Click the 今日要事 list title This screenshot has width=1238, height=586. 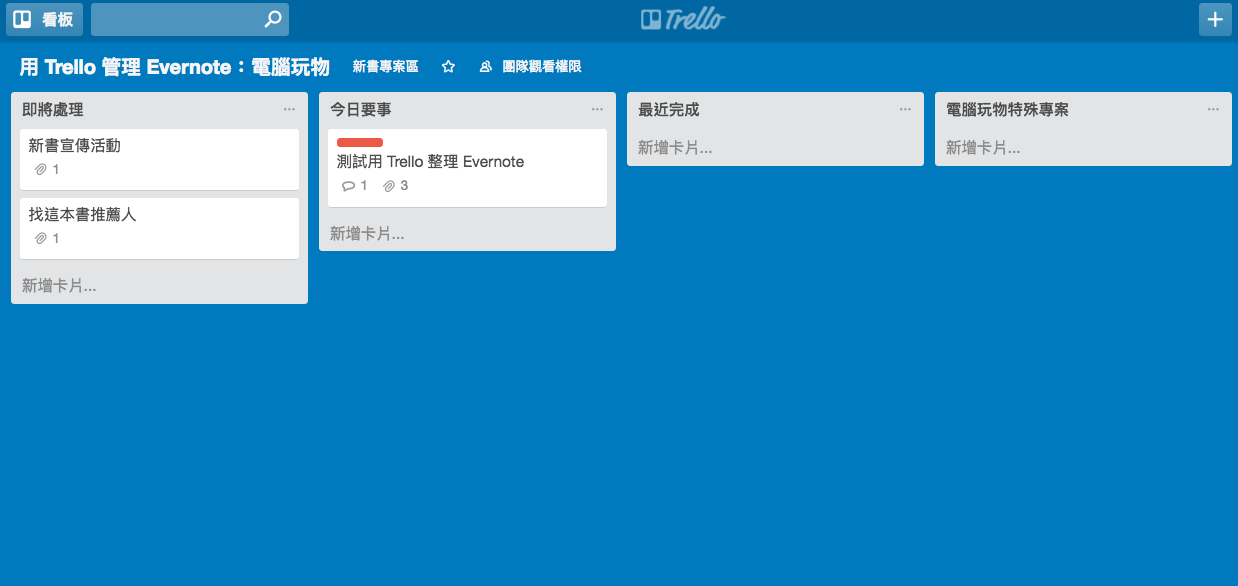click(361, 110)
